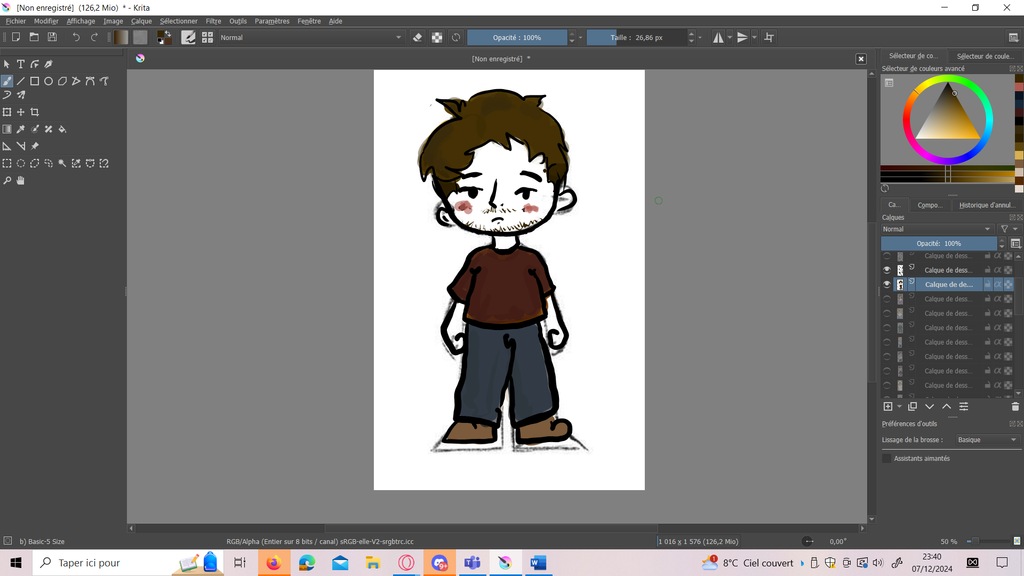Hide the highlighted selected layer's eye
Screen dimensions: 1024x576
point(887,285)
